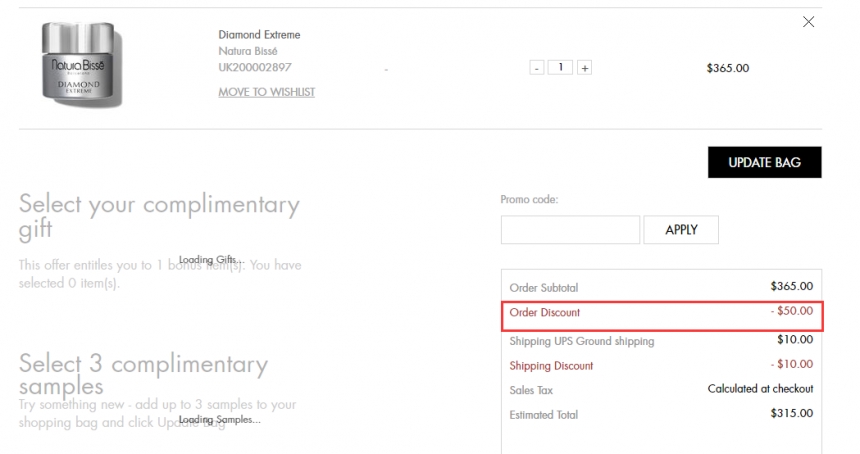Image resolution: width=860 pixels, height=454 pixels.
Task: Select the Estimated Total amount $315.00
Action: pyautogui.click(x=791, y=413)
